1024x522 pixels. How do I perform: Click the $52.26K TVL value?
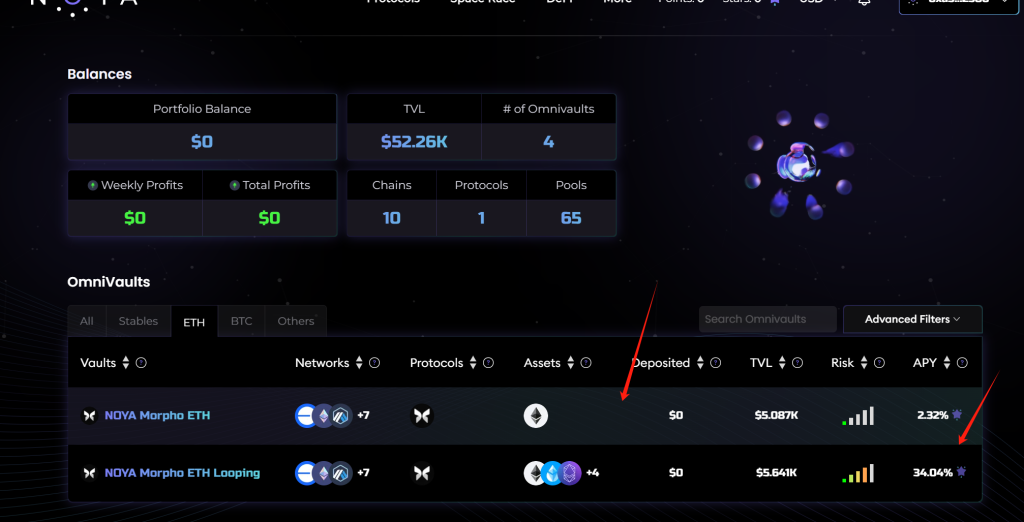pos(414,142)
